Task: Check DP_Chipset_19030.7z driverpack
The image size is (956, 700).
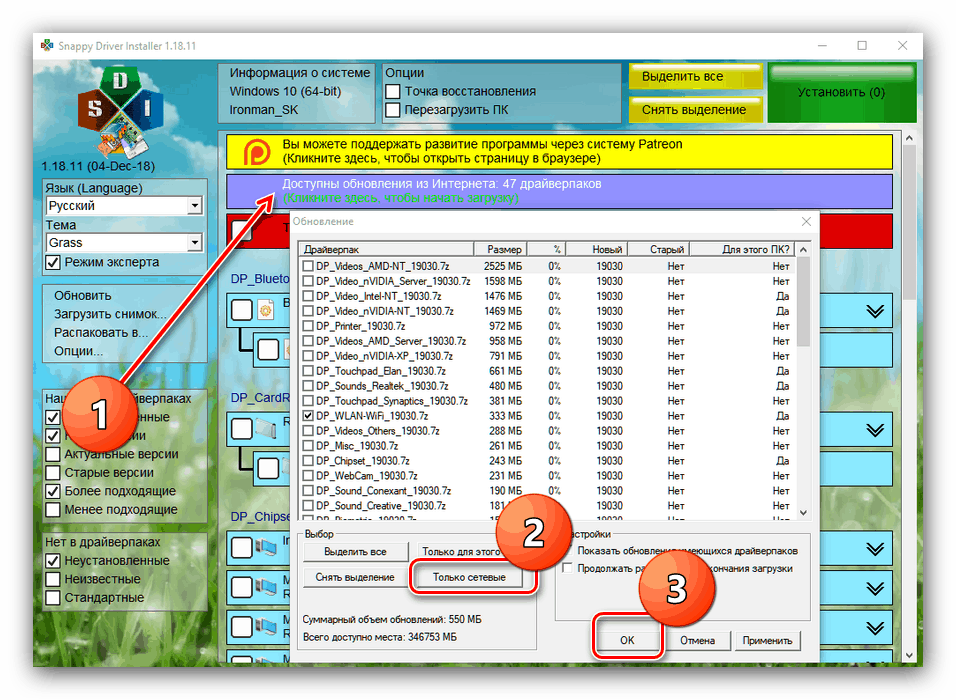Action: coord(308,461)
